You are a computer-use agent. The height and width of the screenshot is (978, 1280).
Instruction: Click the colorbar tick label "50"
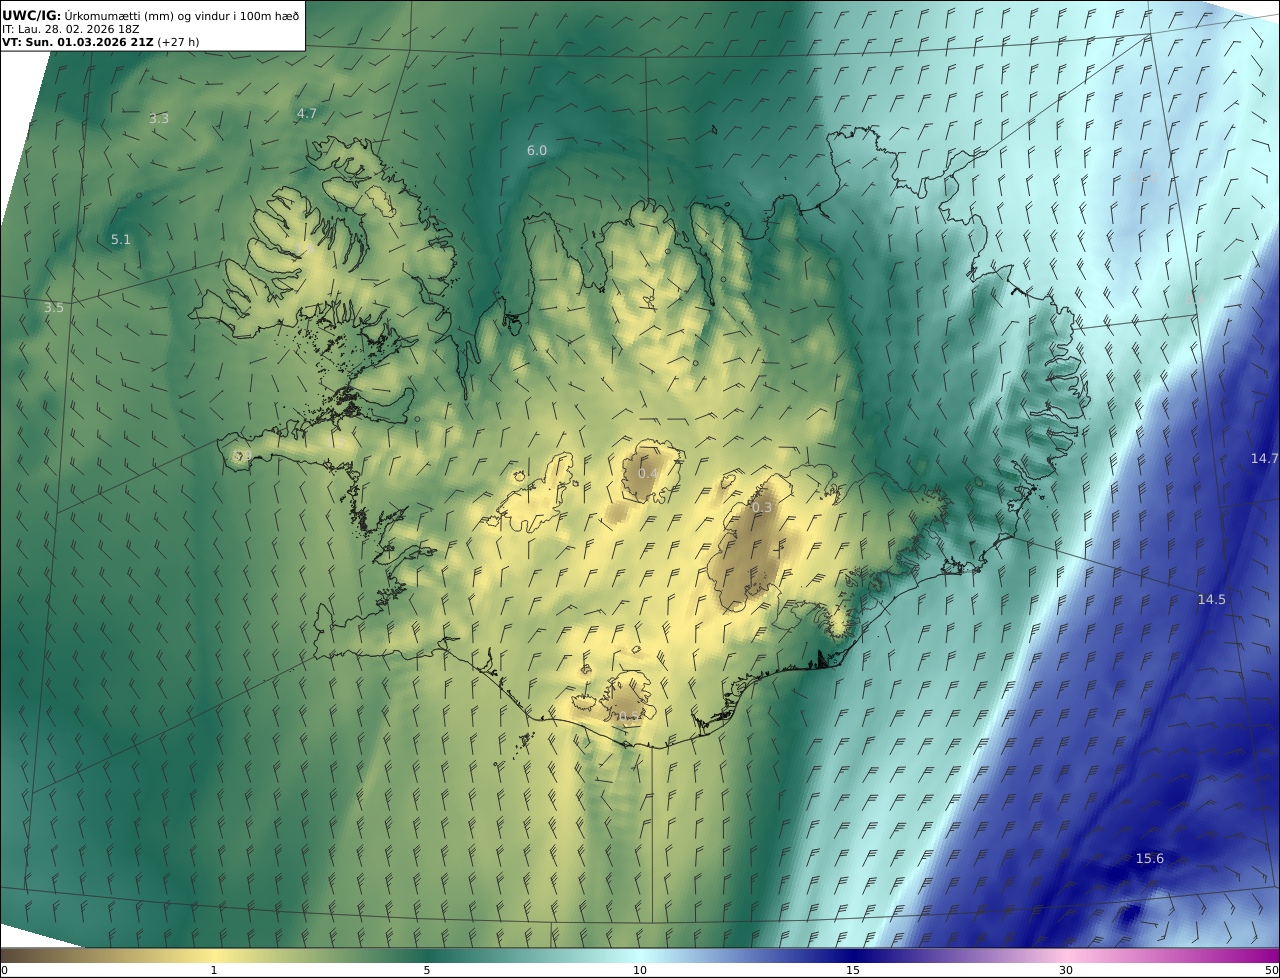point(1271,970)
